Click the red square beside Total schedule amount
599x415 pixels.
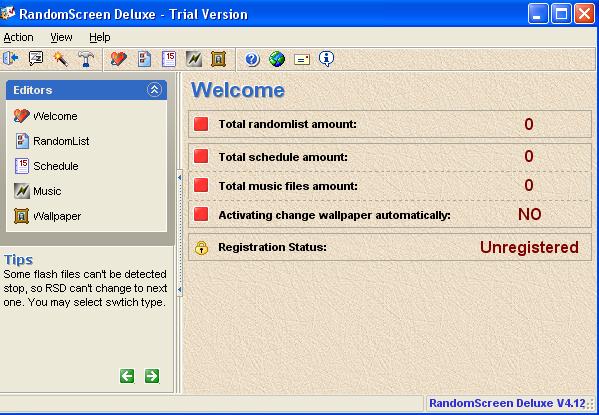point(201,156)
